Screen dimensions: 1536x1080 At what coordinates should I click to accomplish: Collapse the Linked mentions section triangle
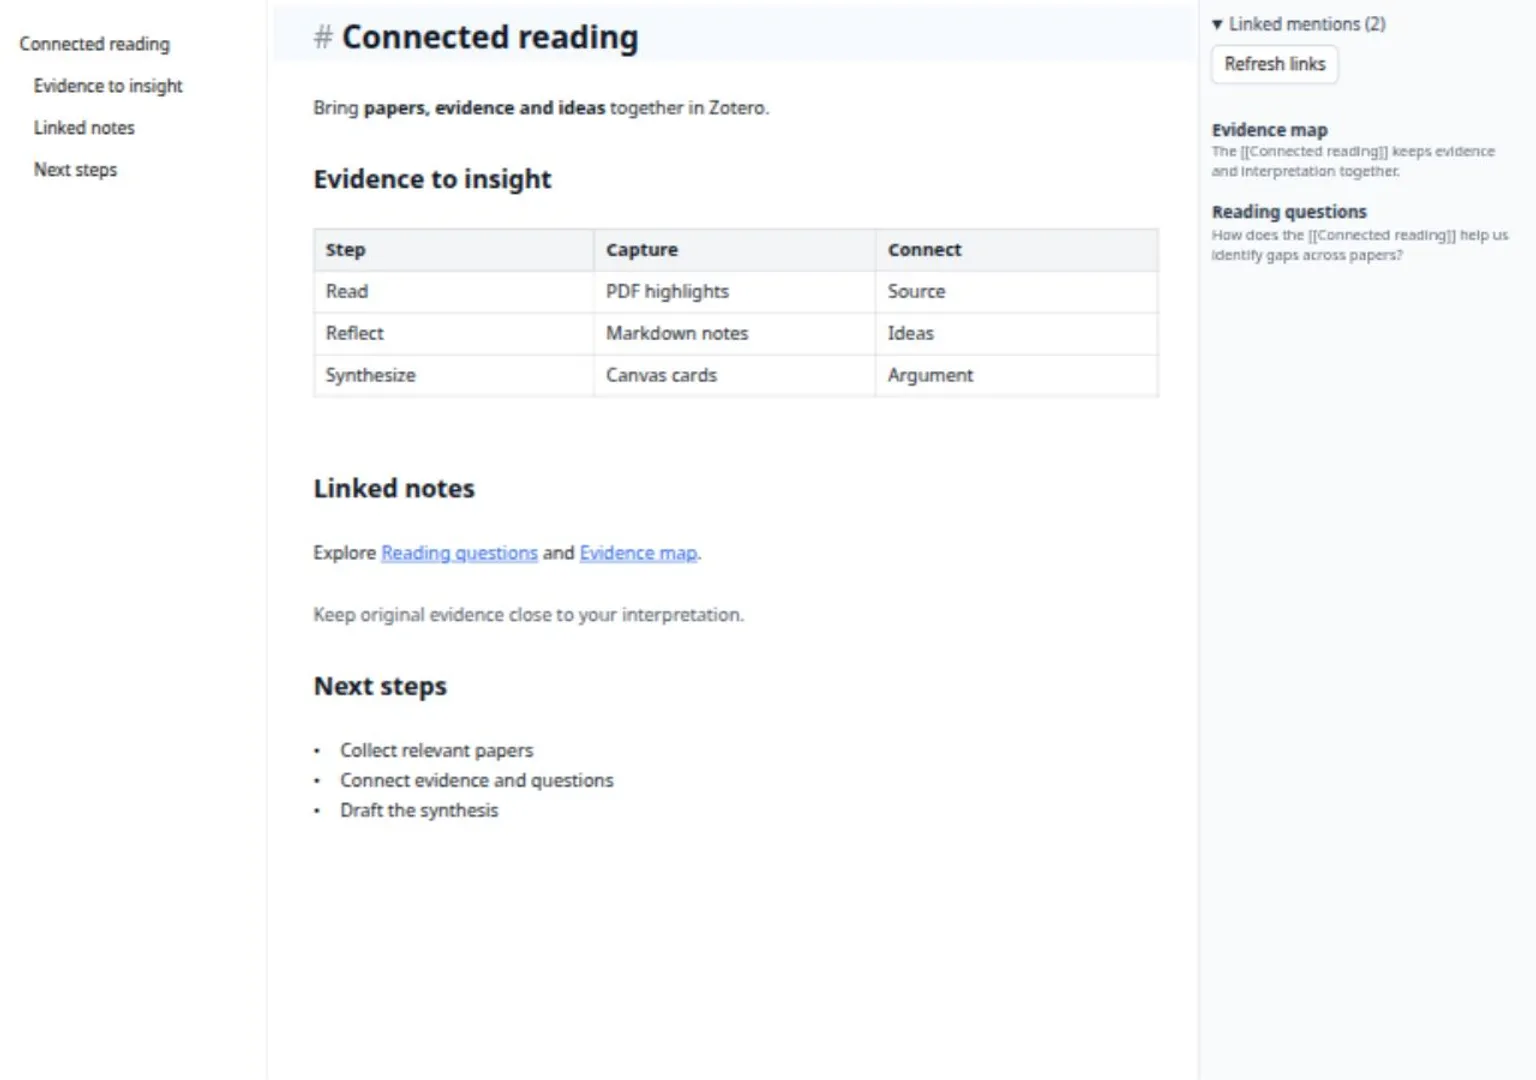pos(1217,24)
